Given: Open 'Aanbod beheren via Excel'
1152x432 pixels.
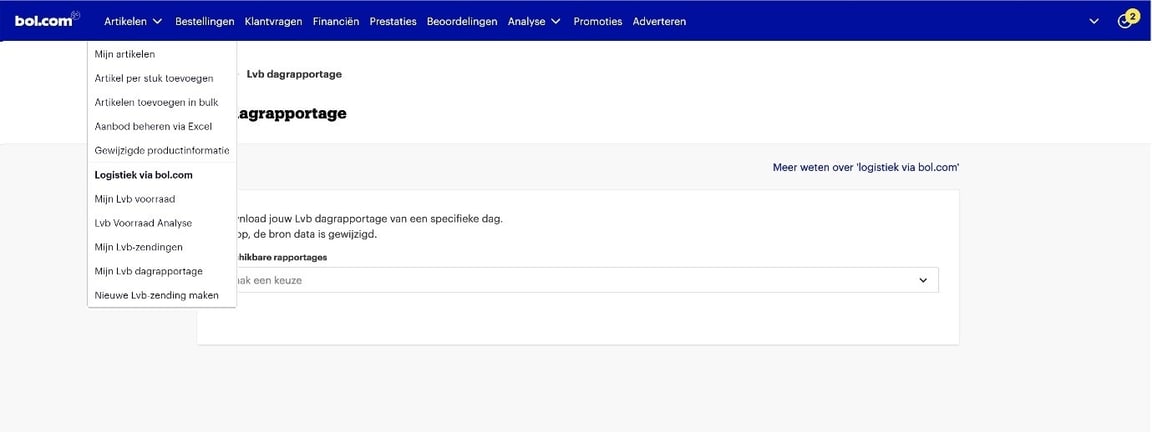Looking at the screenshot, I should coord(153,127).
